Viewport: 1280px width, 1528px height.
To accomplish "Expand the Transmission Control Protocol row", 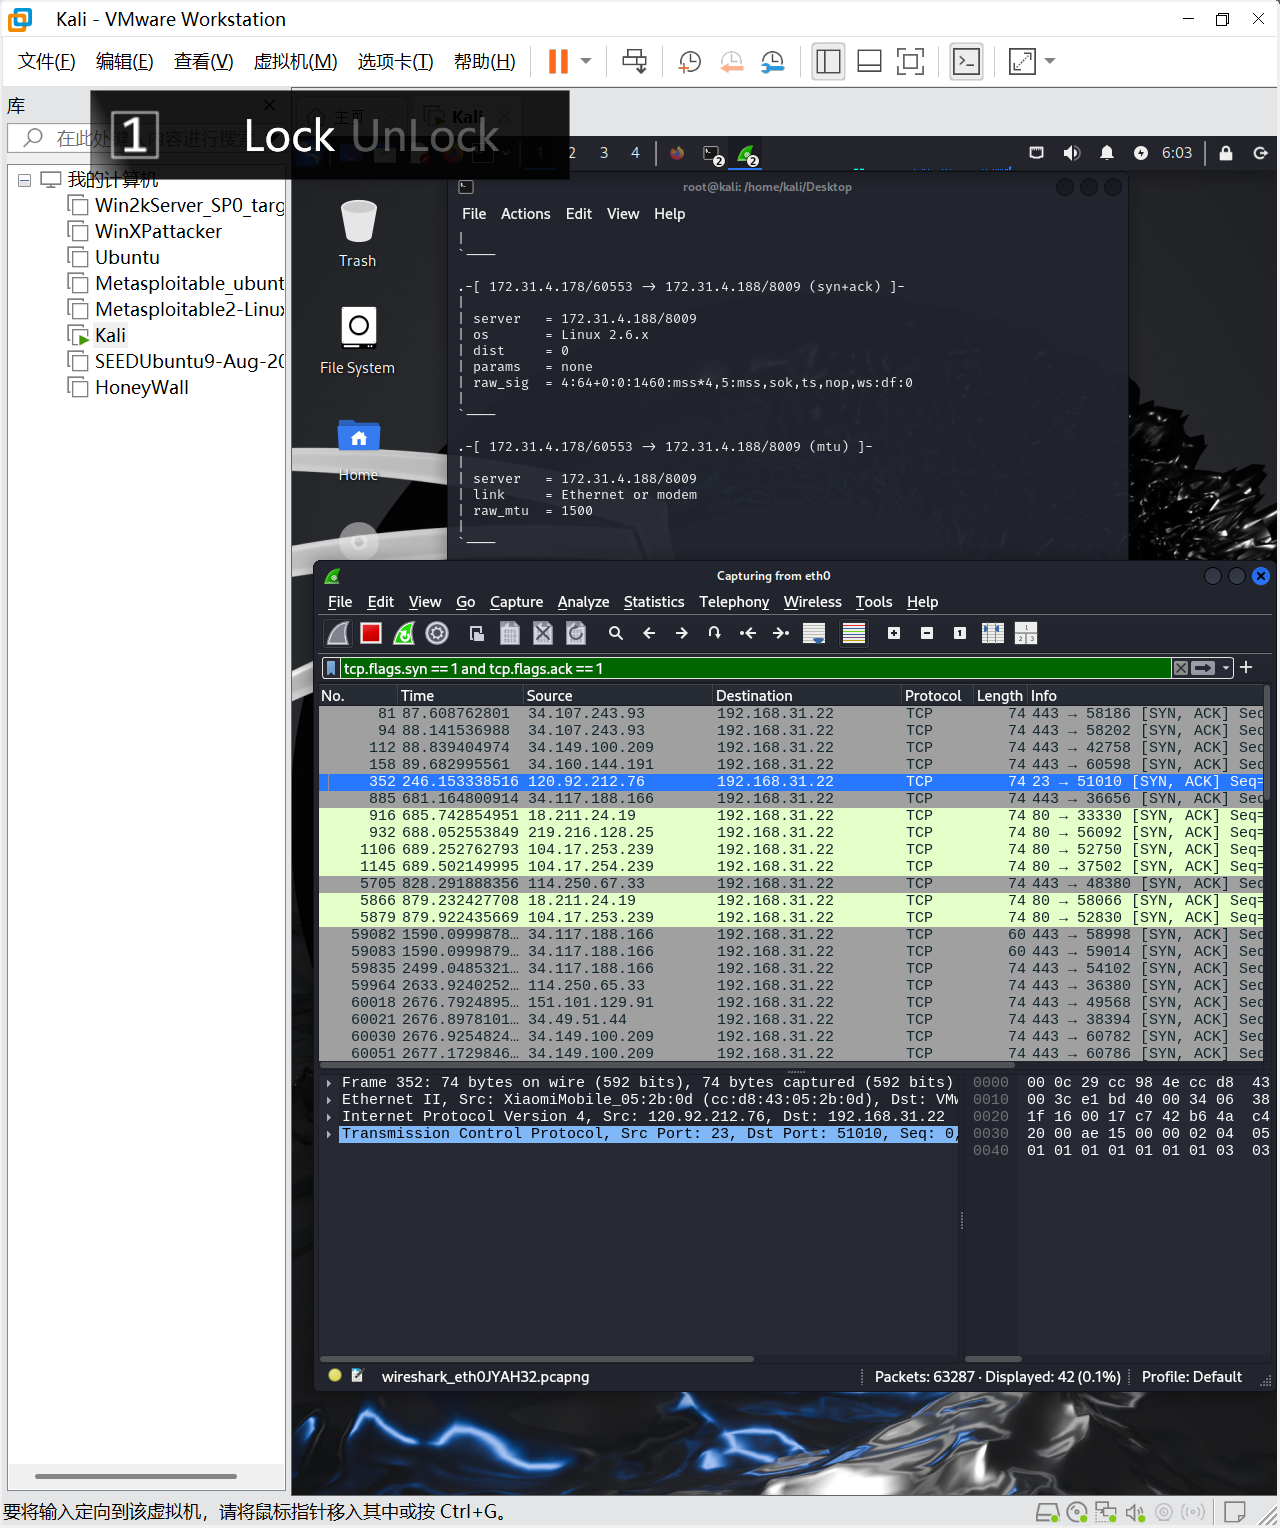I will pos(328,1134).
